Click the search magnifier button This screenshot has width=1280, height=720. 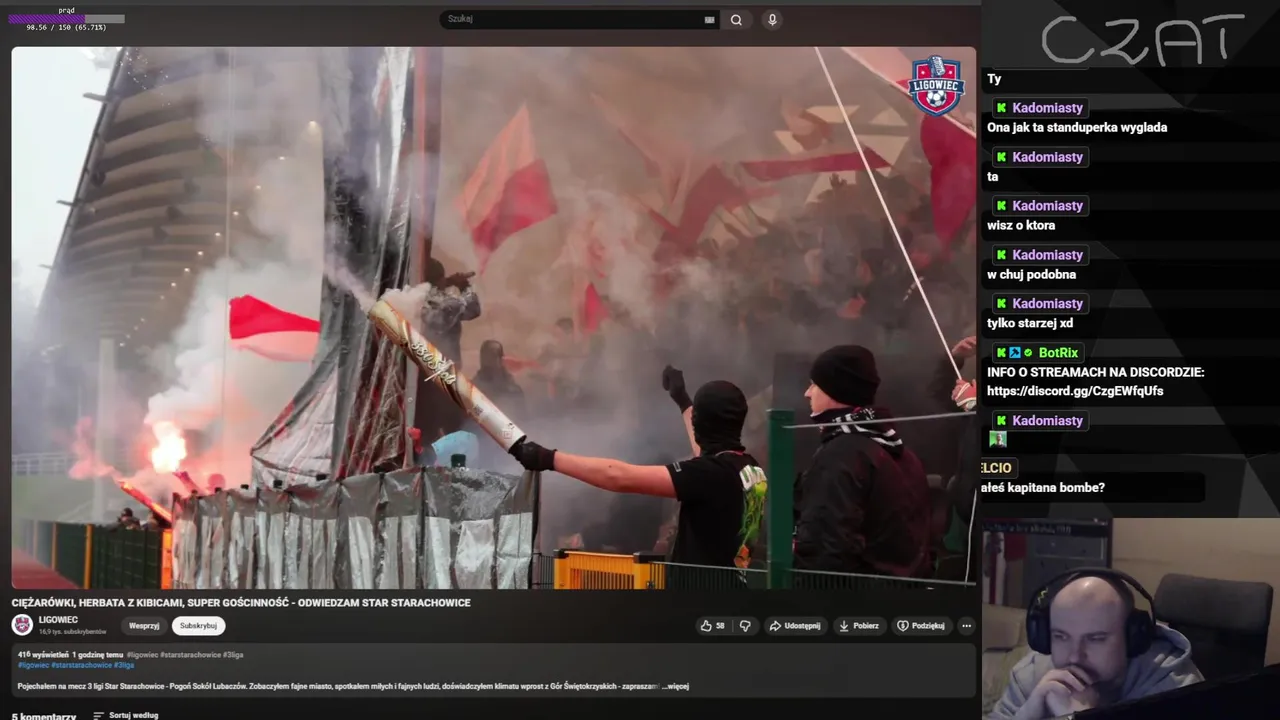point(736,19)
